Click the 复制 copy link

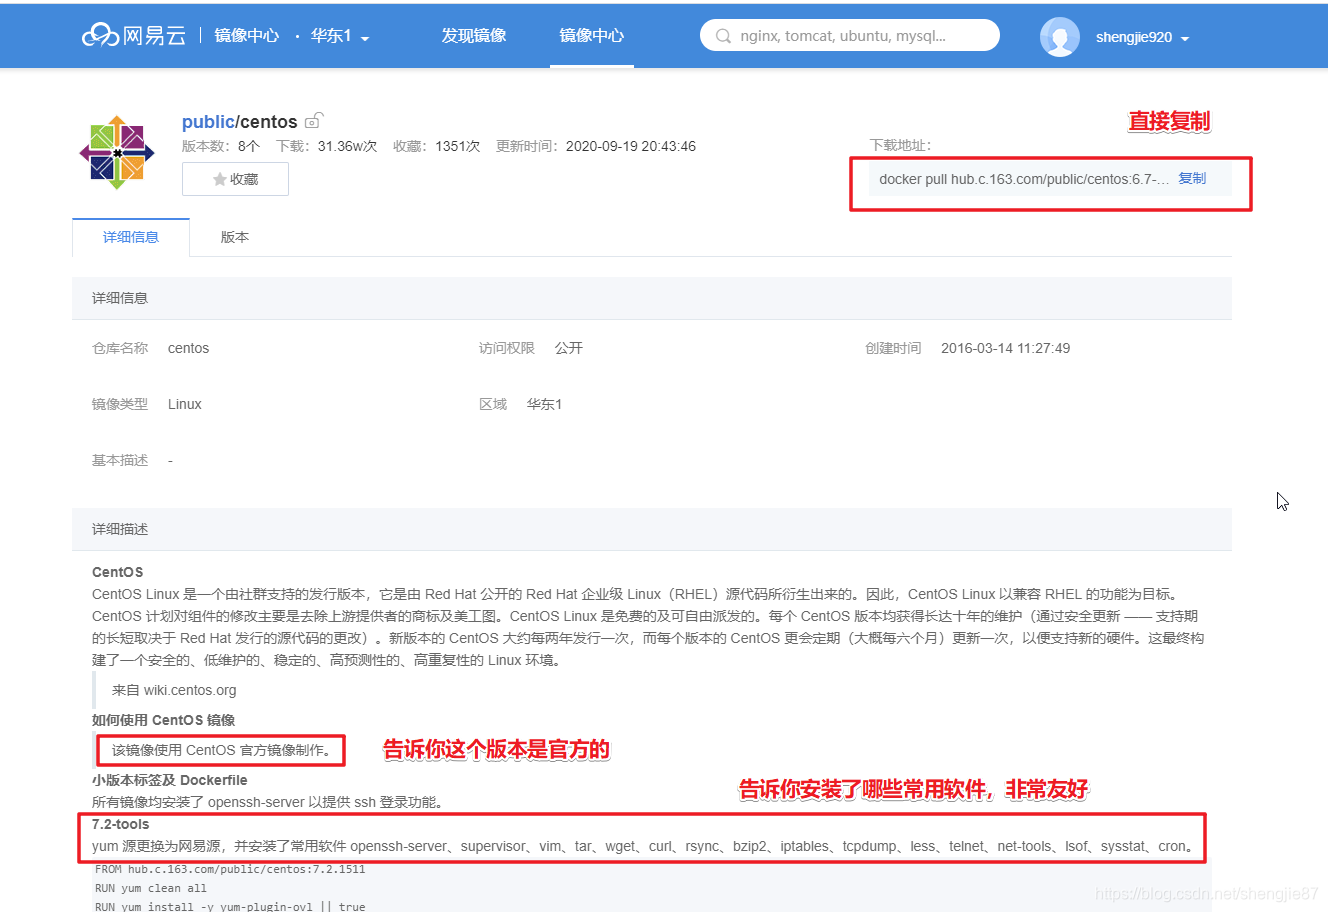(1192, 178)
